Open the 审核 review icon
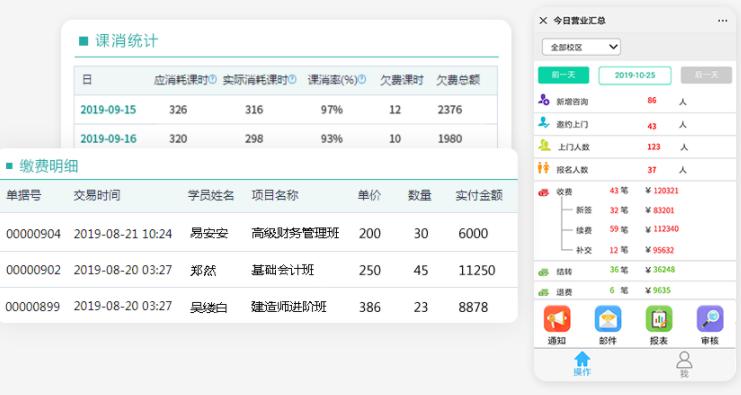This screenshot has height=395, width=741. 710,319
